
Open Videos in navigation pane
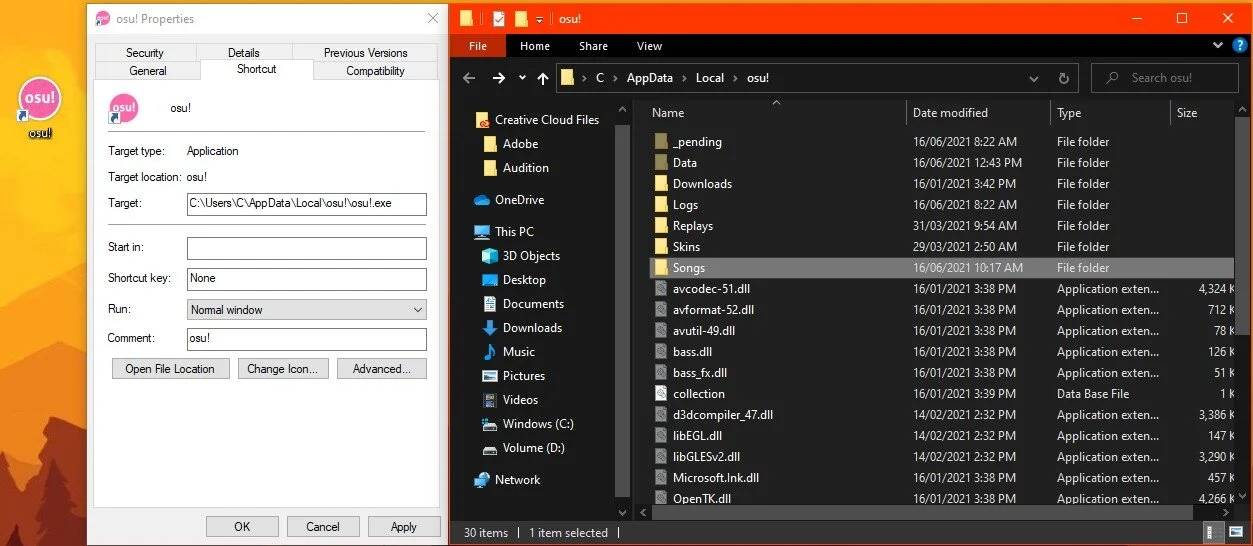(510, 399)
